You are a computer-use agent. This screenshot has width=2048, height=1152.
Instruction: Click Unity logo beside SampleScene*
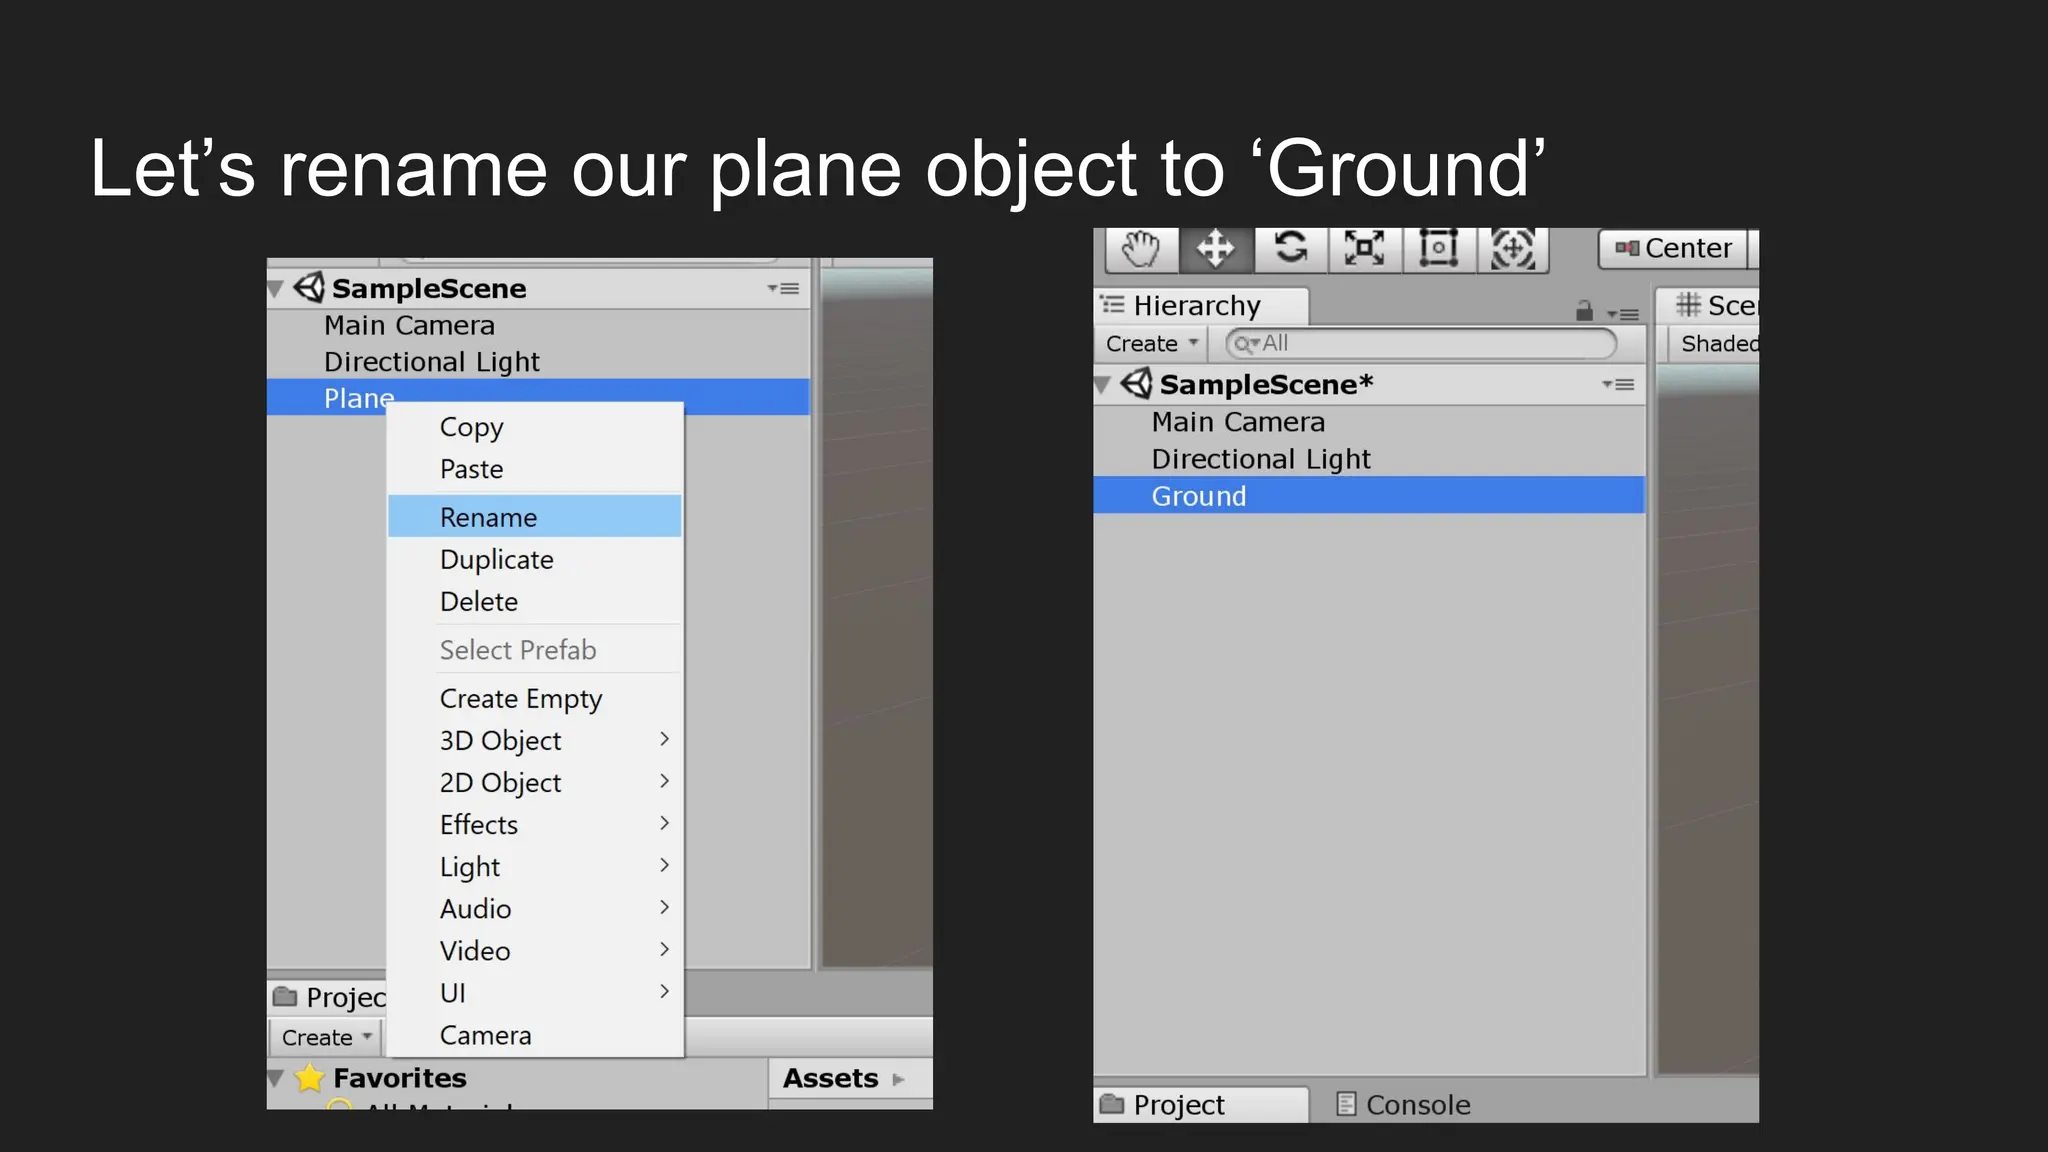[x=1136, y=383]
